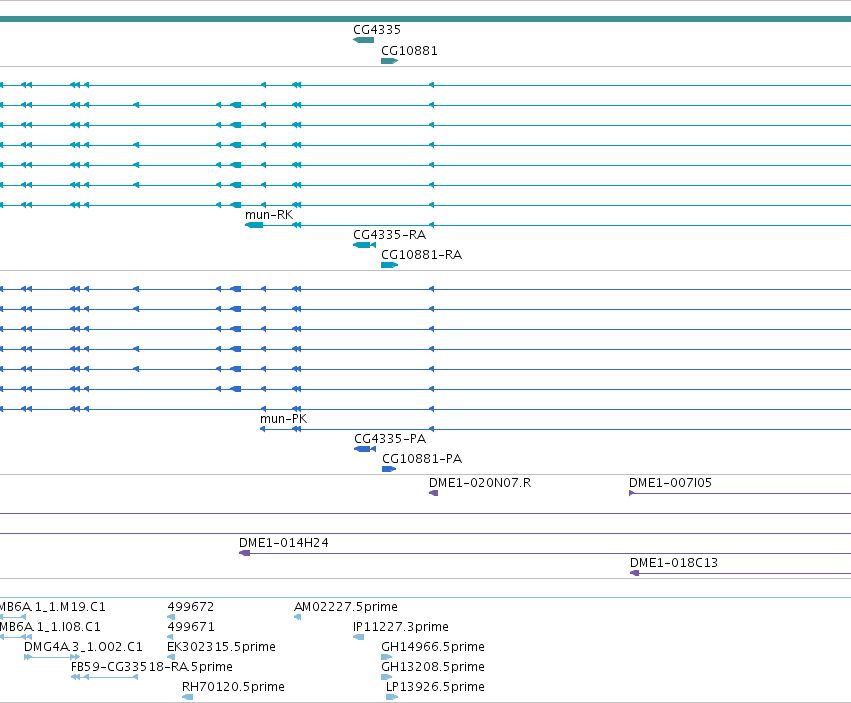Open the EK302315.5prime EST label

click(221, 647)
